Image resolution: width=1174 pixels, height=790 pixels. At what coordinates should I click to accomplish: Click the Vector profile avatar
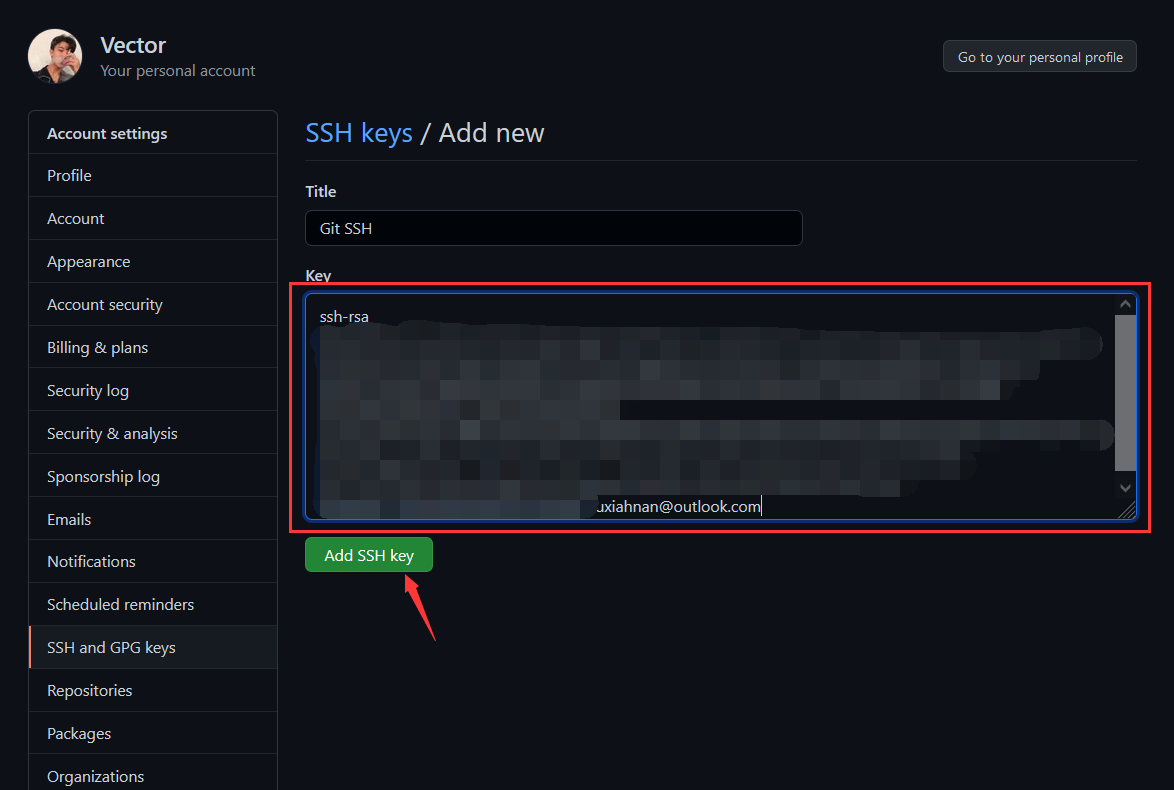pos(55,56)
